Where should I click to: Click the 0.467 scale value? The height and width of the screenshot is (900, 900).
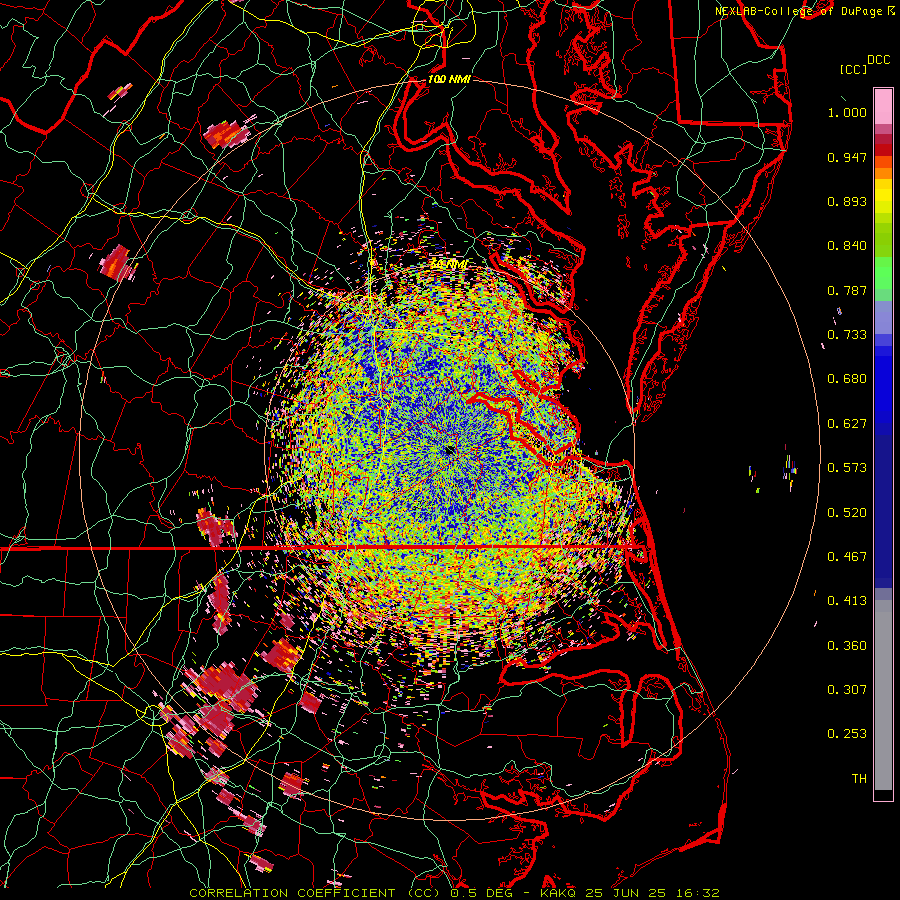click(847, 557)
